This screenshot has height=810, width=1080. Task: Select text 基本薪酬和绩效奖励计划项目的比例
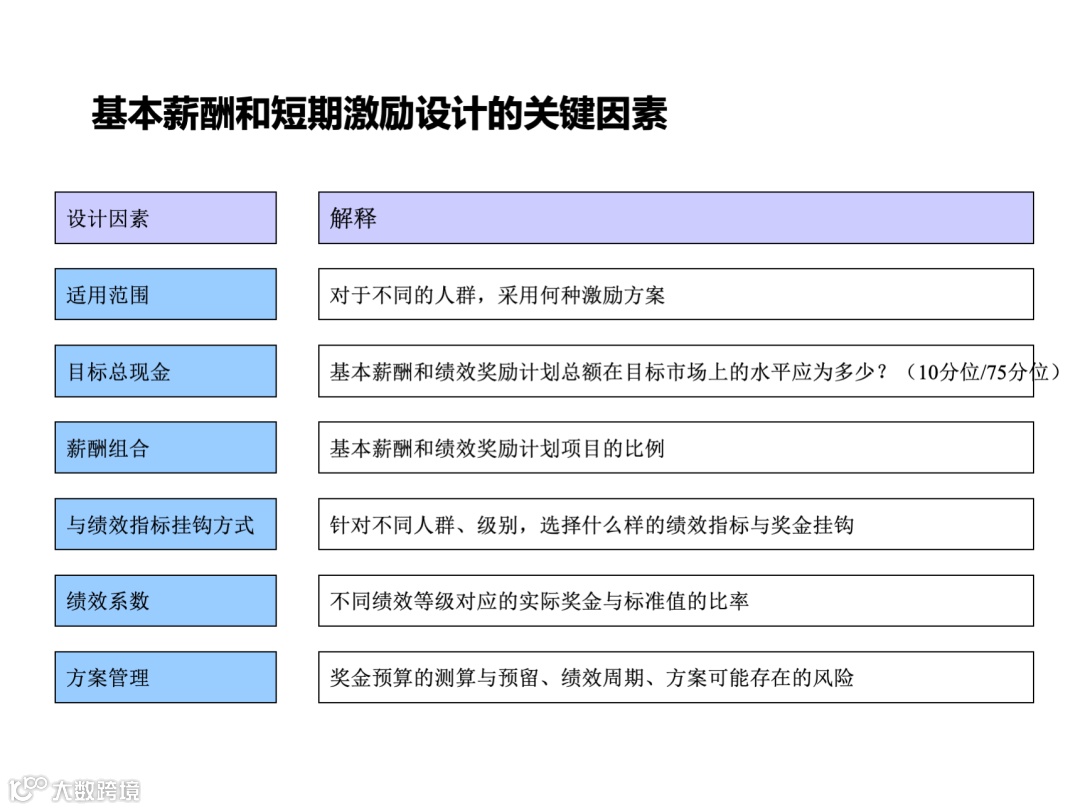[x=497, y=448]
